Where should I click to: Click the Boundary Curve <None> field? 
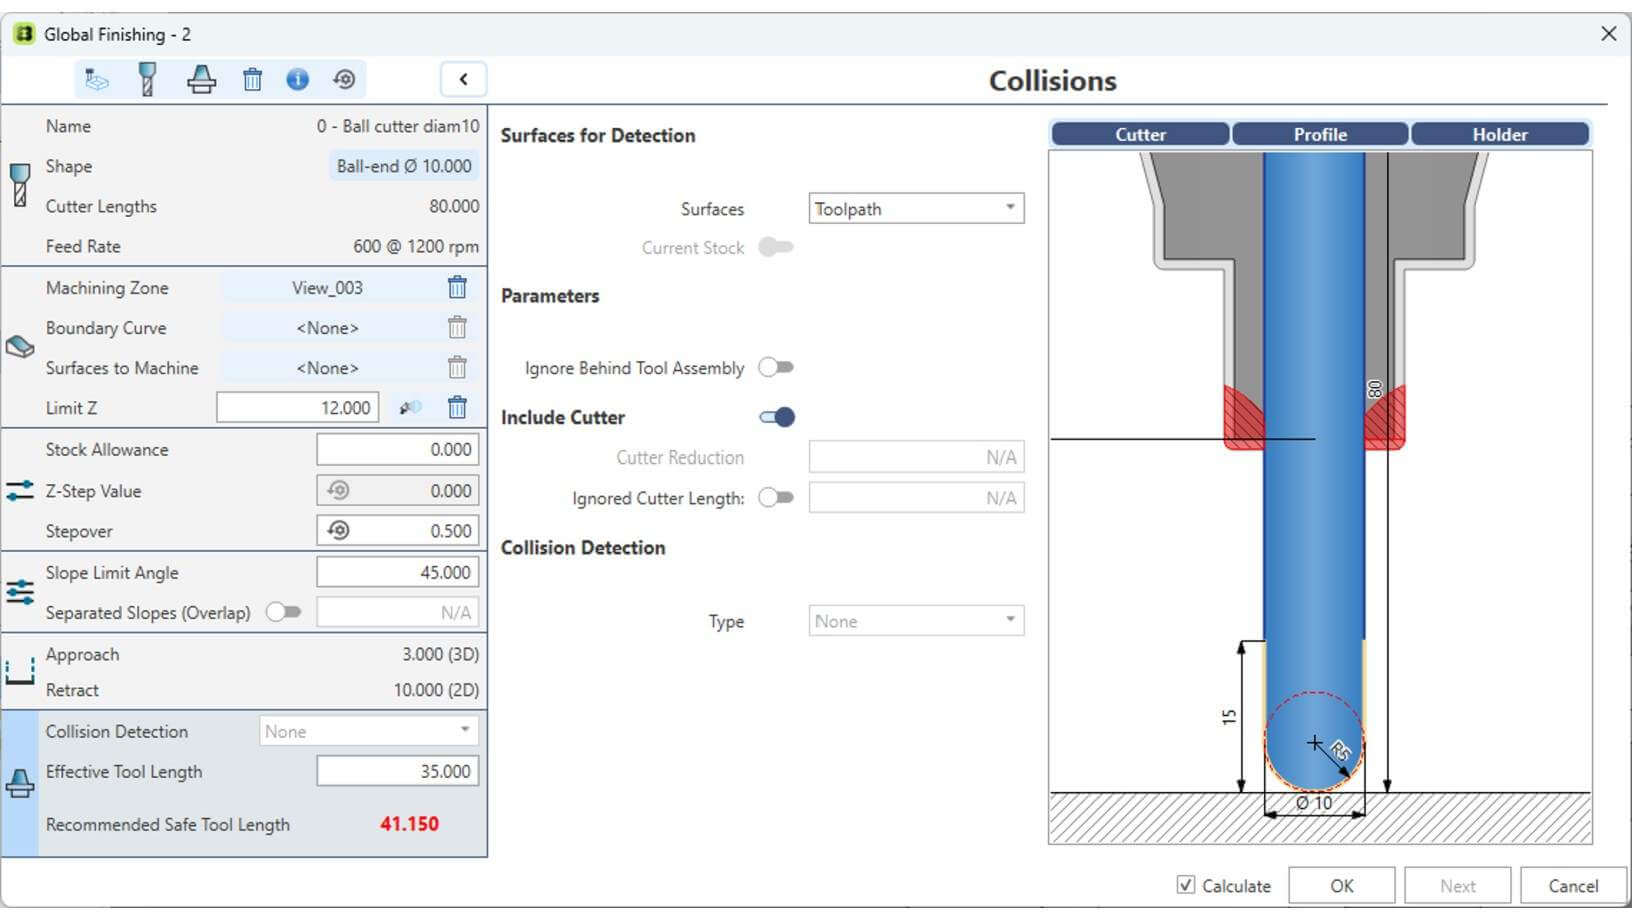pos(328,328)
